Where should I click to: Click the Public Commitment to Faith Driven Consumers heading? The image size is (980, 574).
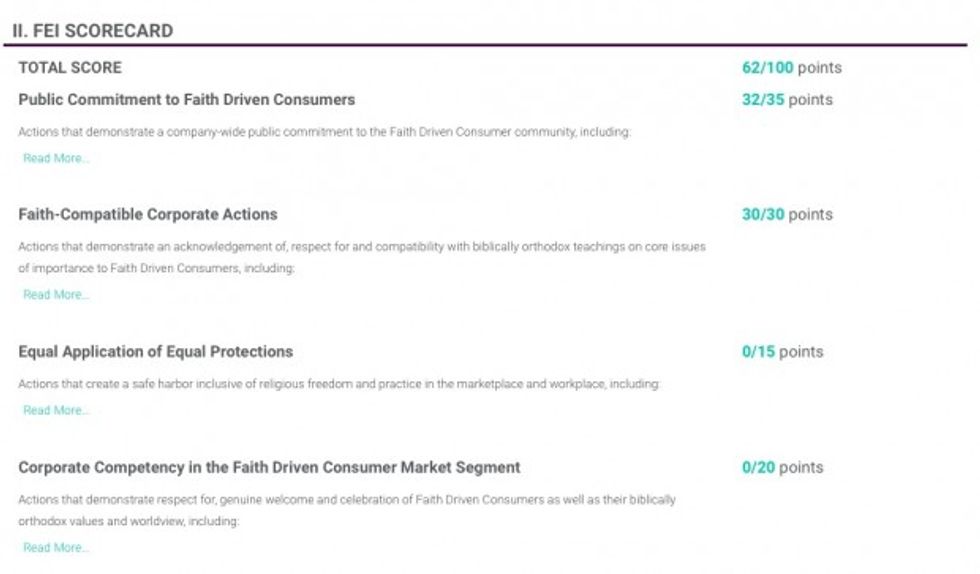coord(186,100)
